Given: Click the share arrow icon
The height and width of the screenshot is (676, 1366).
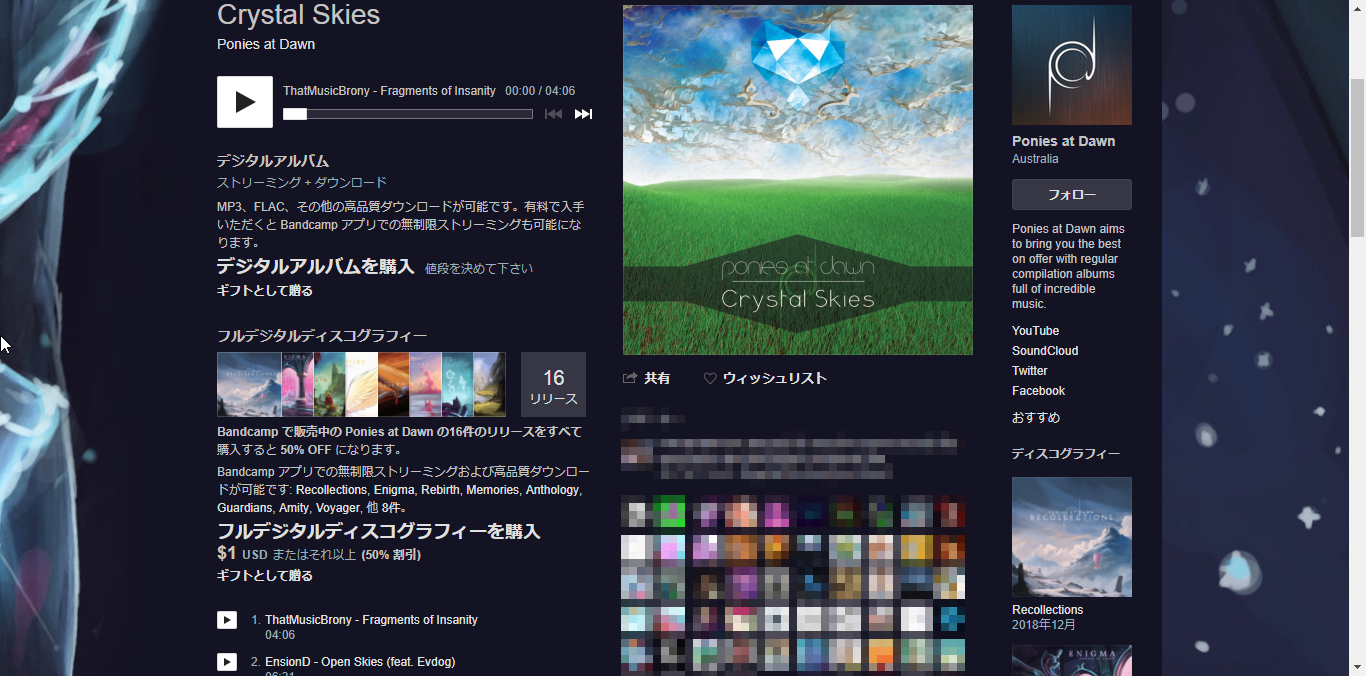Looking at the screenshot, I should [x=630, y=378].
